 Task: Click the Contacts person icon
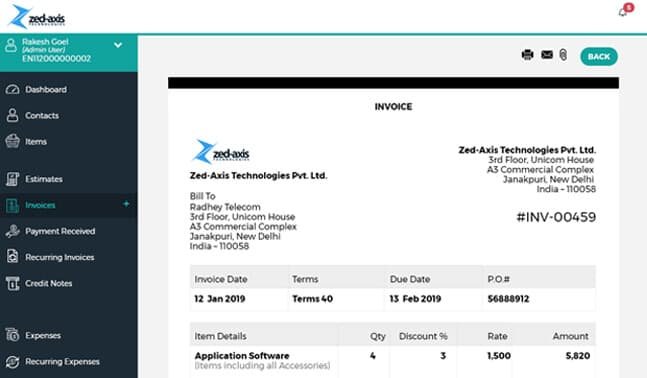(12, 115)
